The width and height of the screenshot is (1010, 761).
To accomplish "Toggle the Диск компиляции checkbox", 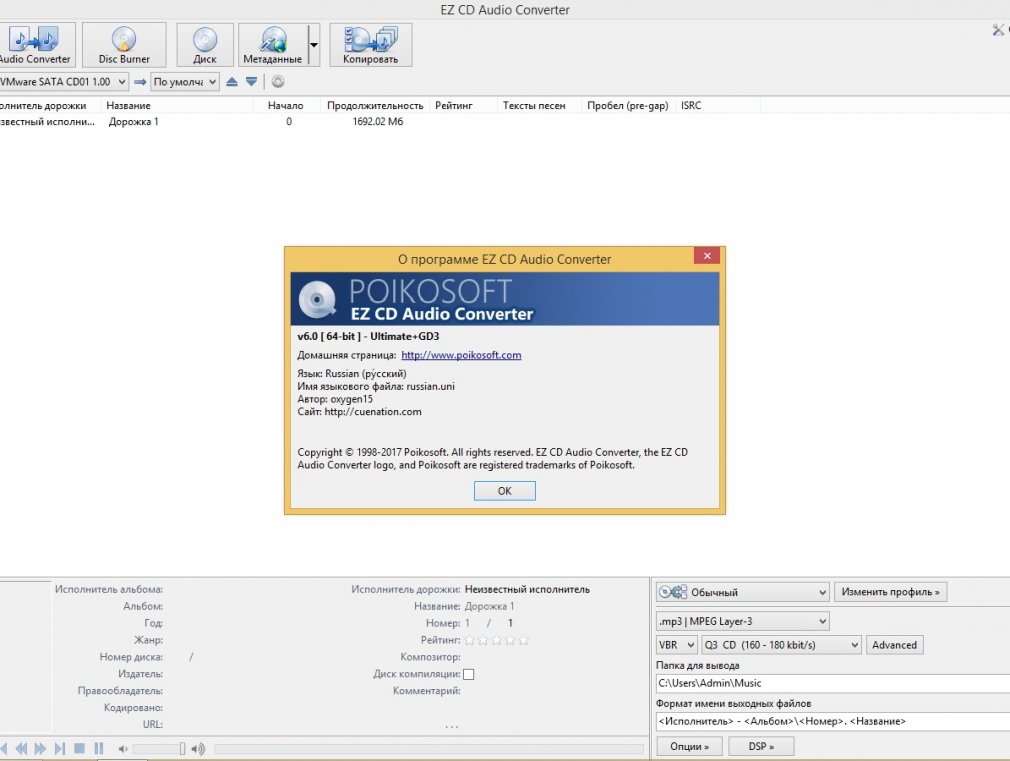I will (x=469, y=674).
